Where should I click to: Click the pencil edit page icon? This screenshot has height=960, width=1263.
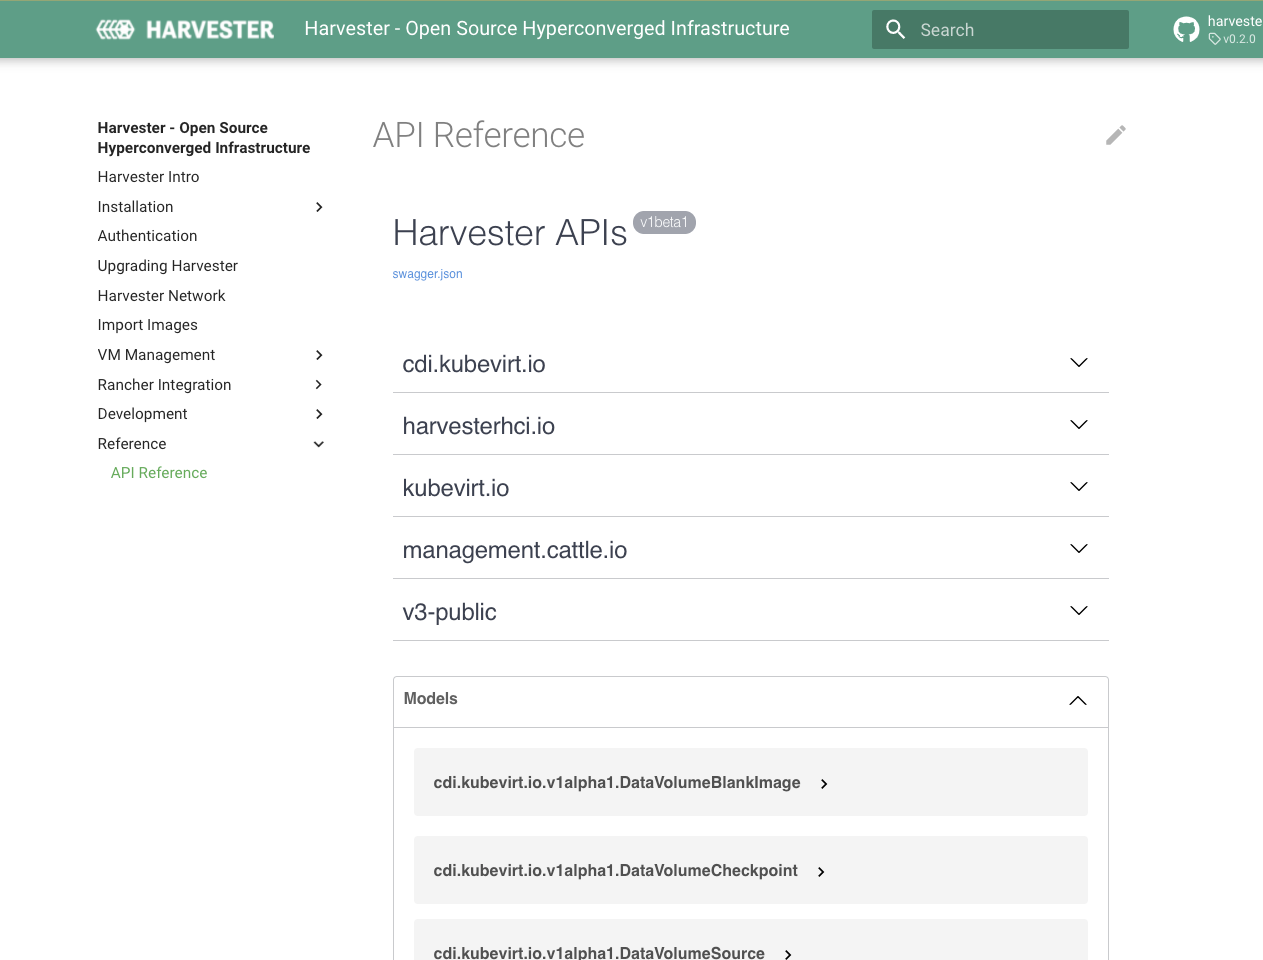pyautogui.click(x=1116, y=135)
